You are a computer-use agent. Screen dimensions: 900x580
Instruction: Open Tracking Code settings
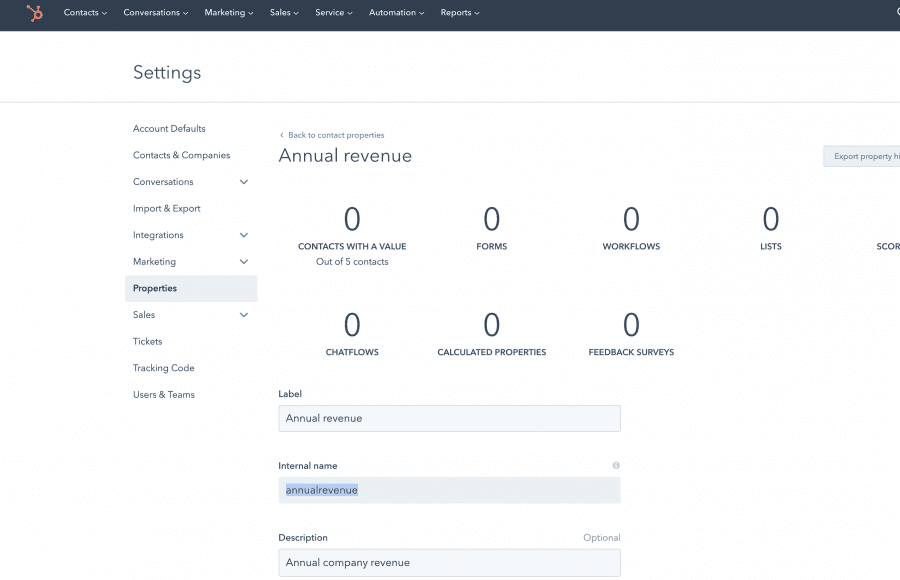click(x=163, y=368)
